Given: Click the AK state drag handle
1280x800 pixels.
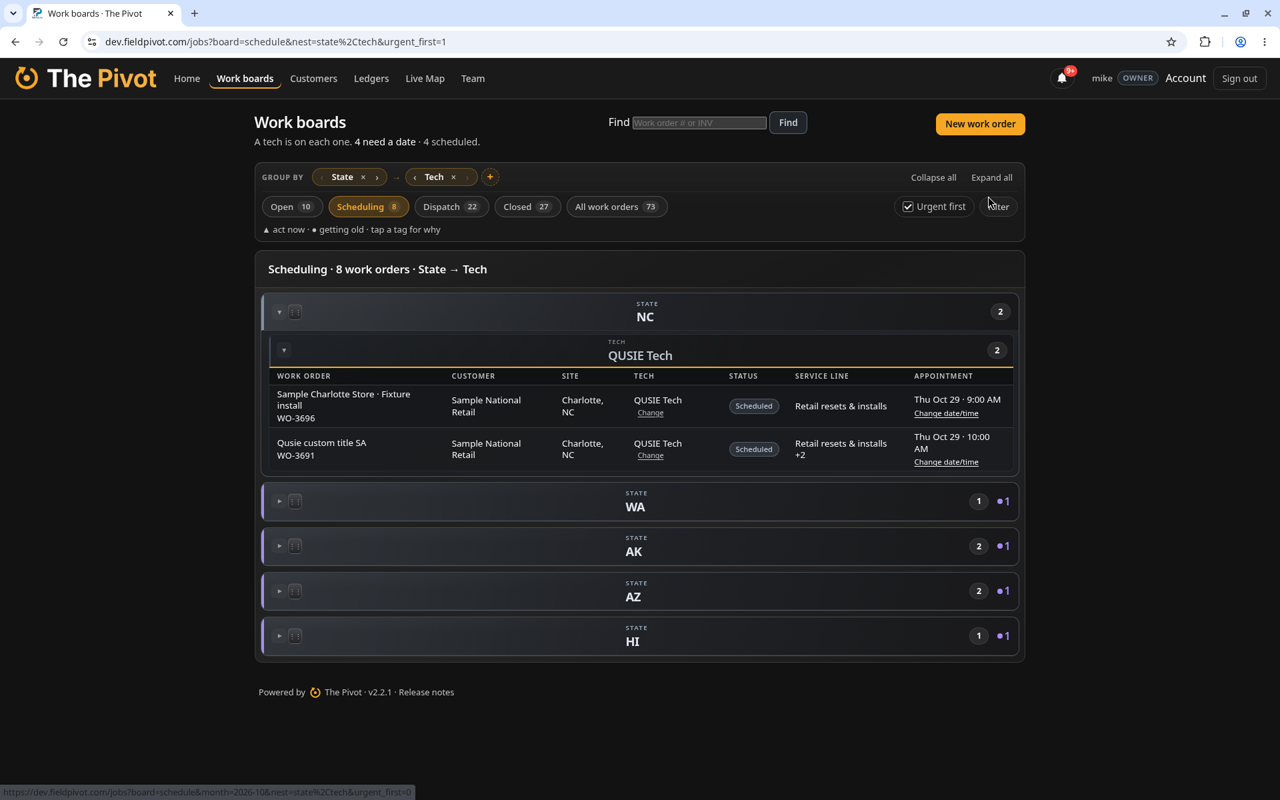Looking at the screenshot, I should [295, 546].
